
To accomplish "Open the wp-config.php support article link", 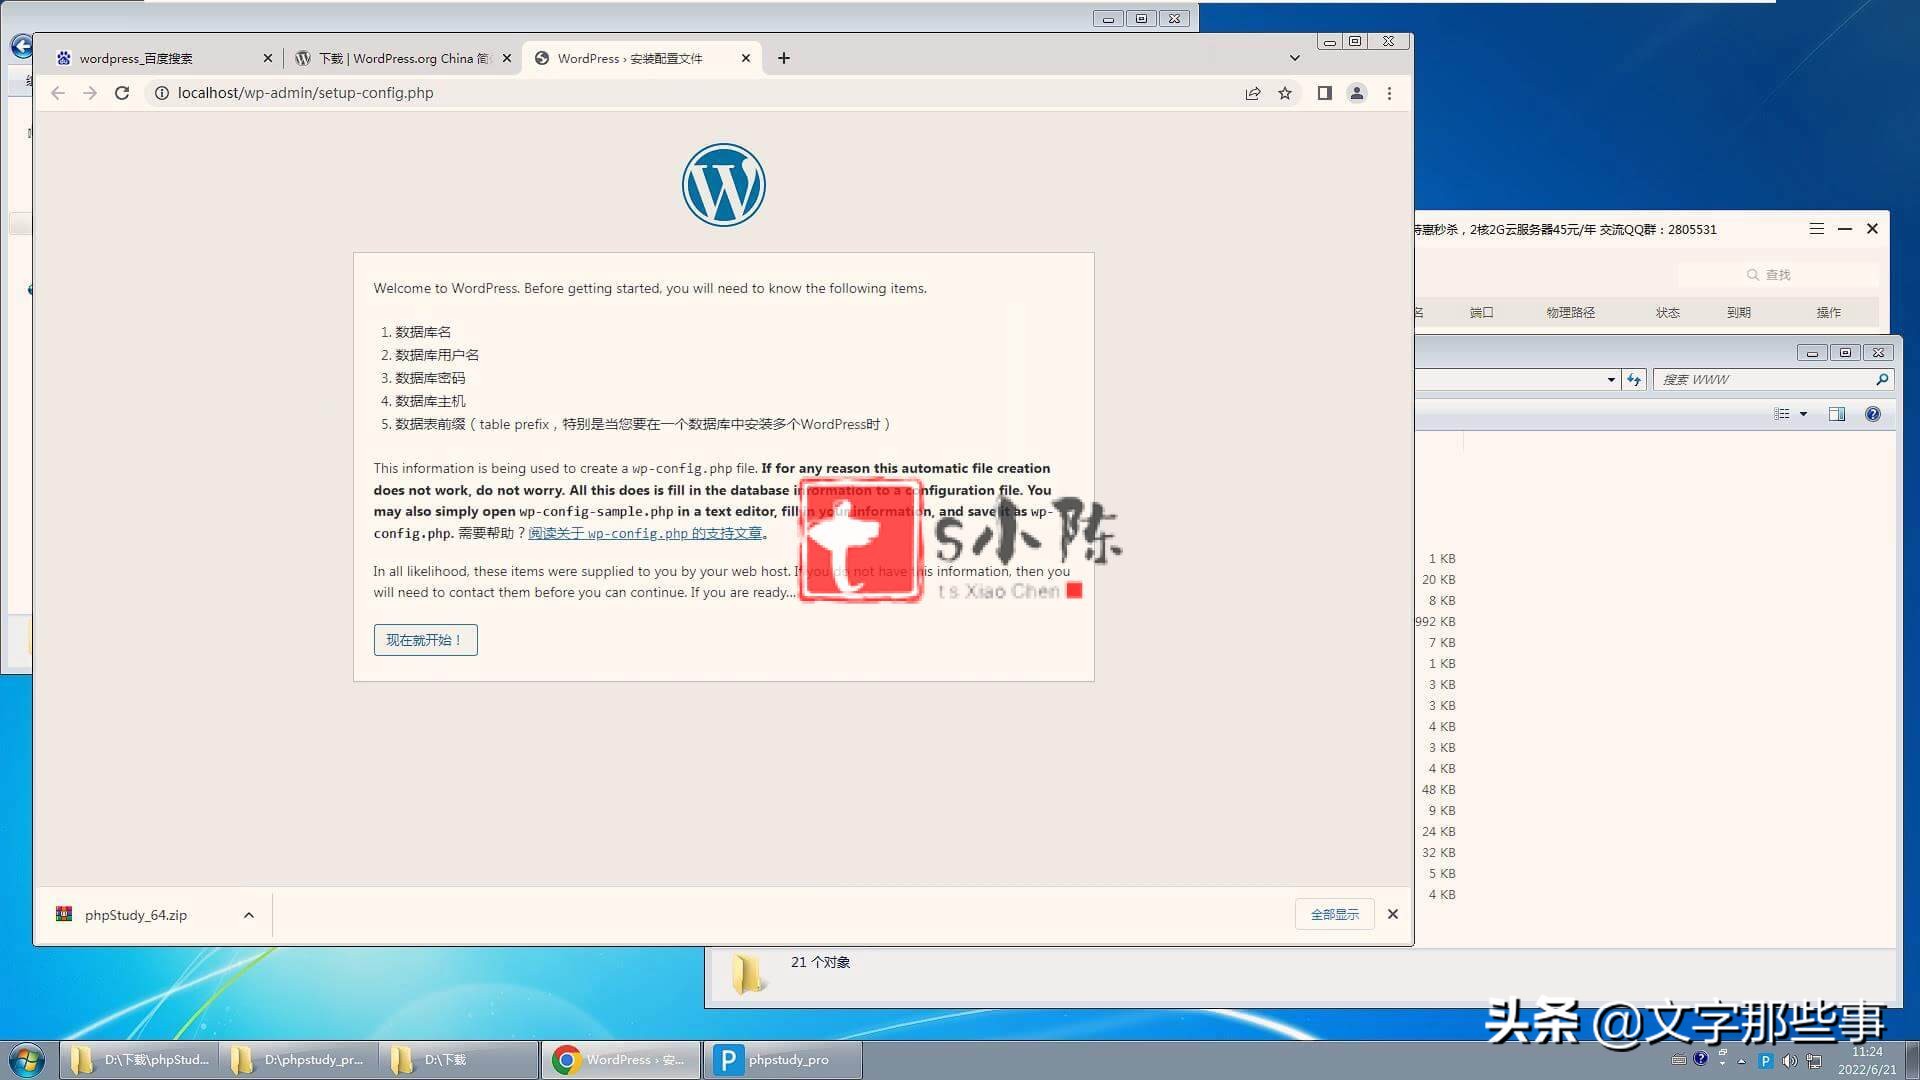I will (646, 533).
